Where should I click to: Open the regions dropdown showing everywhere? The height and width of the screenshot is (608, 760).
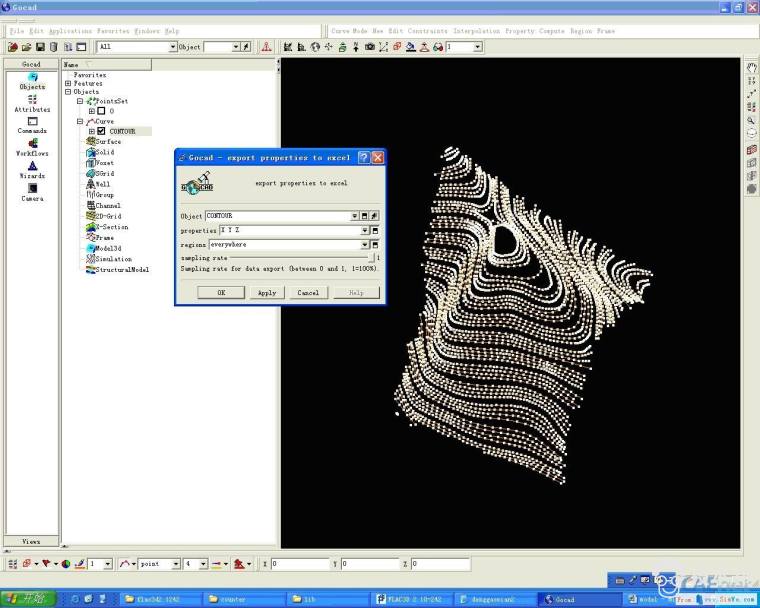point(364,244)
